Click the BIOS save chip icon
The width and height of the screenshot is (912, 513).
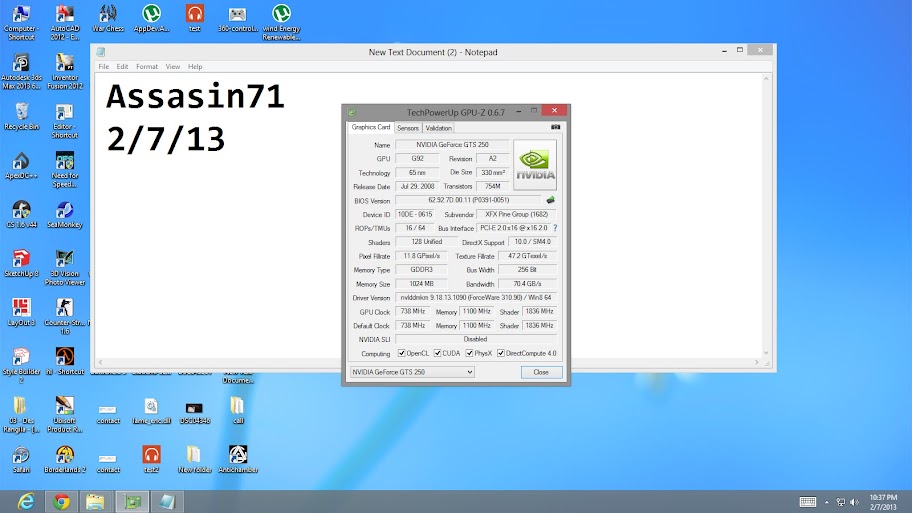[550, 200]
